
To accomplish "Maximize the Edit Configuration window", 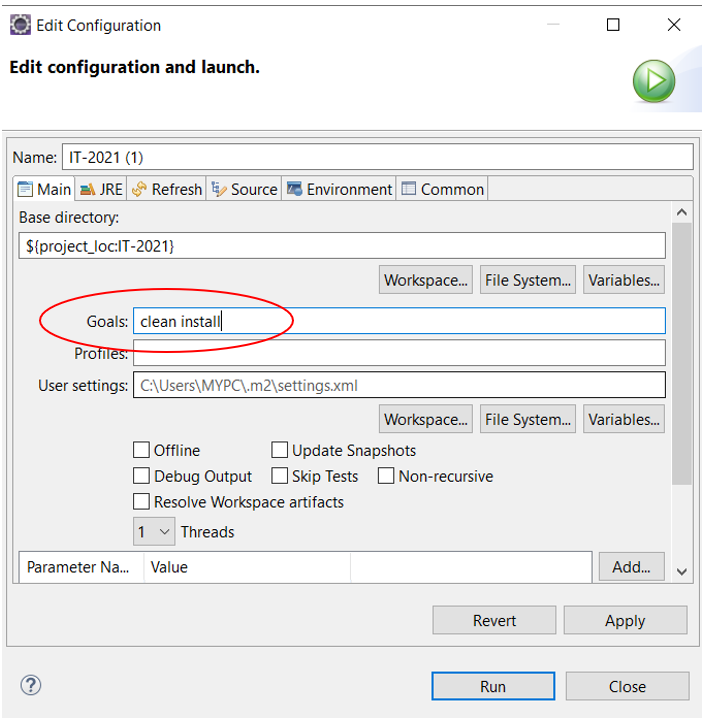I will pos(613,24).
